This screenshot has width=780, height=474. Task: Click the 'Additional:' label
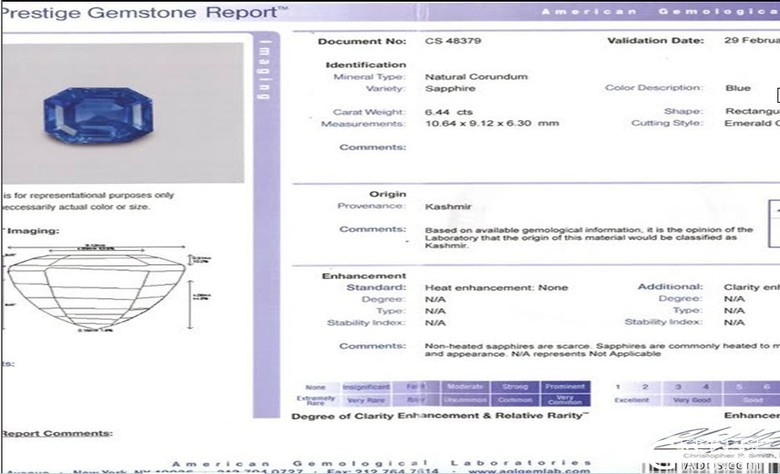(x=670, y=286)
